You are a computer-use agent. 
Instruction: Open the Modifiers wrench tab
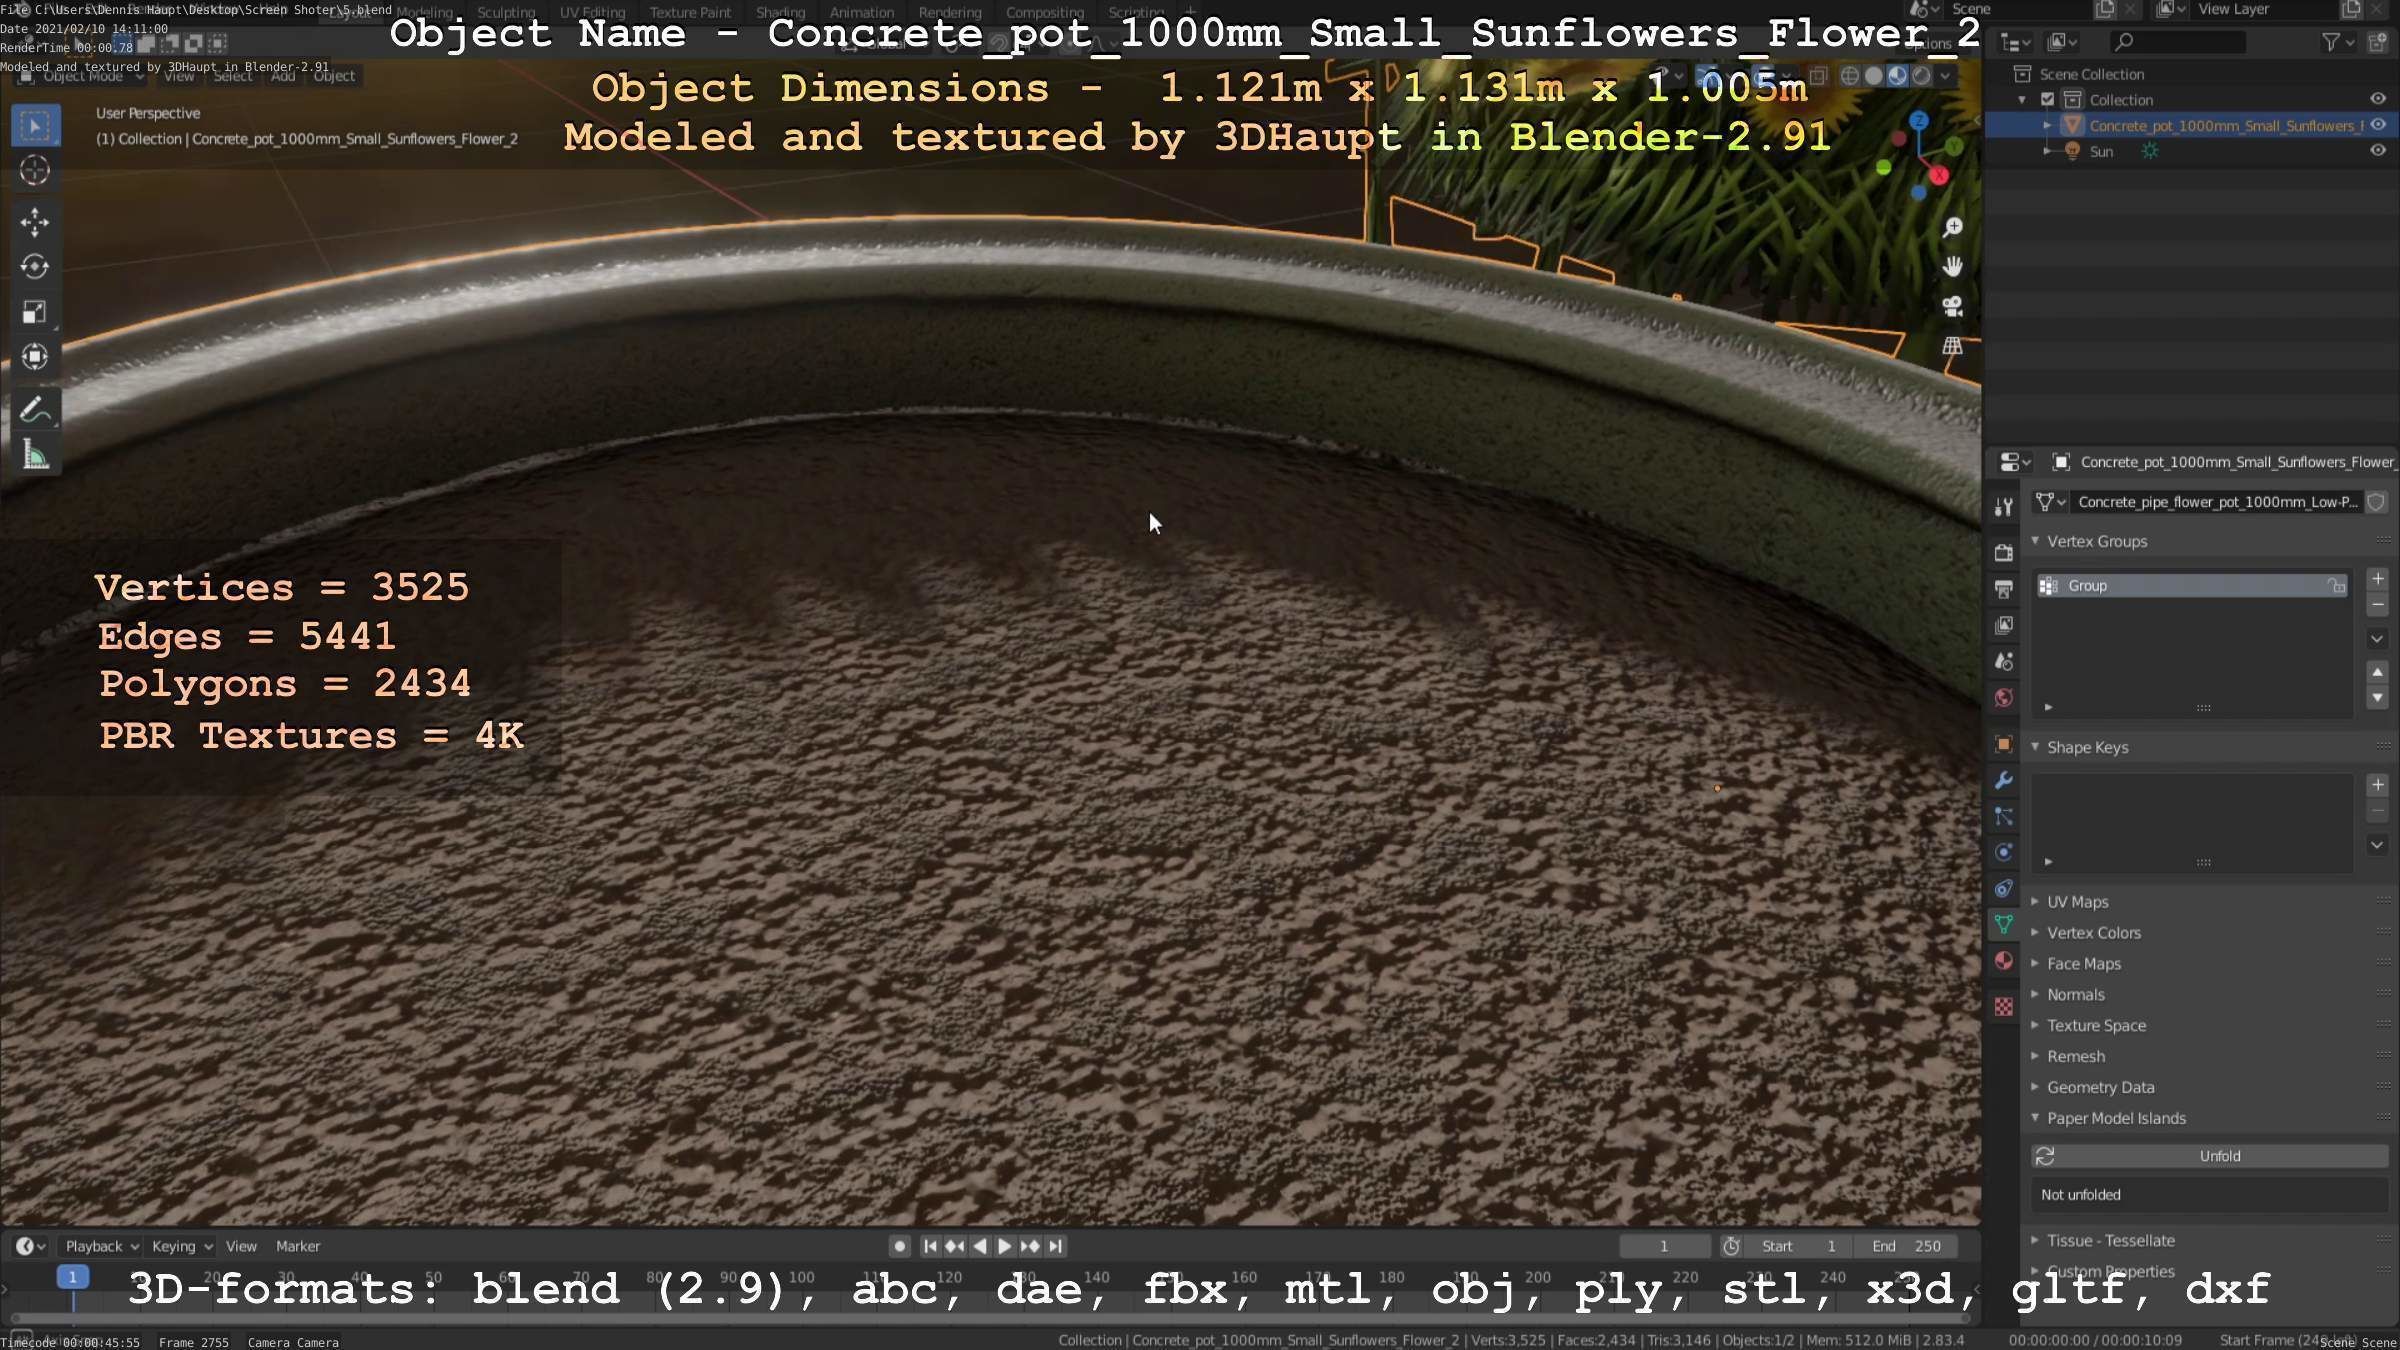[2003, 780]
